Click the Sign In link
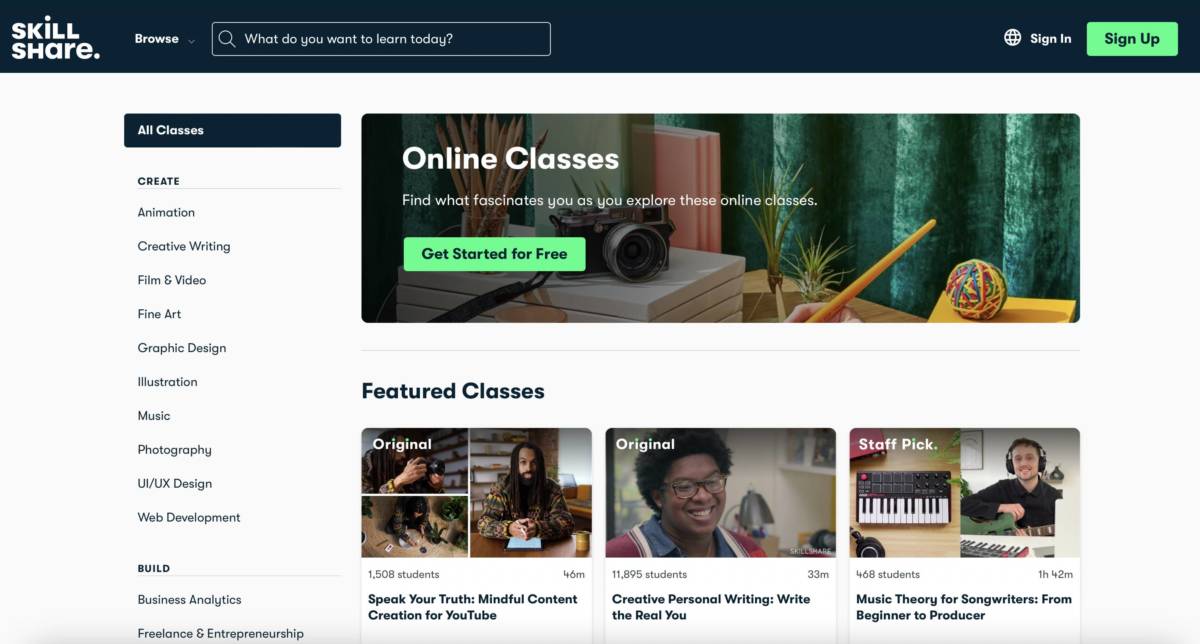 [1050, 39]
